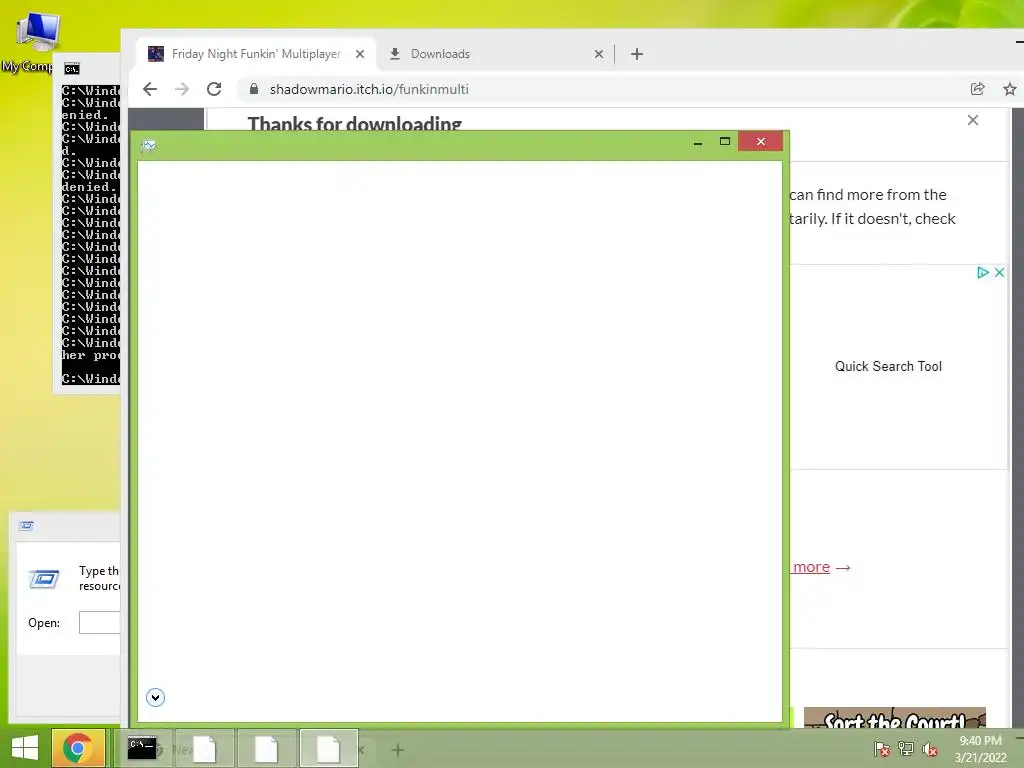1024x768 pixels.
Task: Click the "Thanks for downloading" heading
Action: (355, 123)
